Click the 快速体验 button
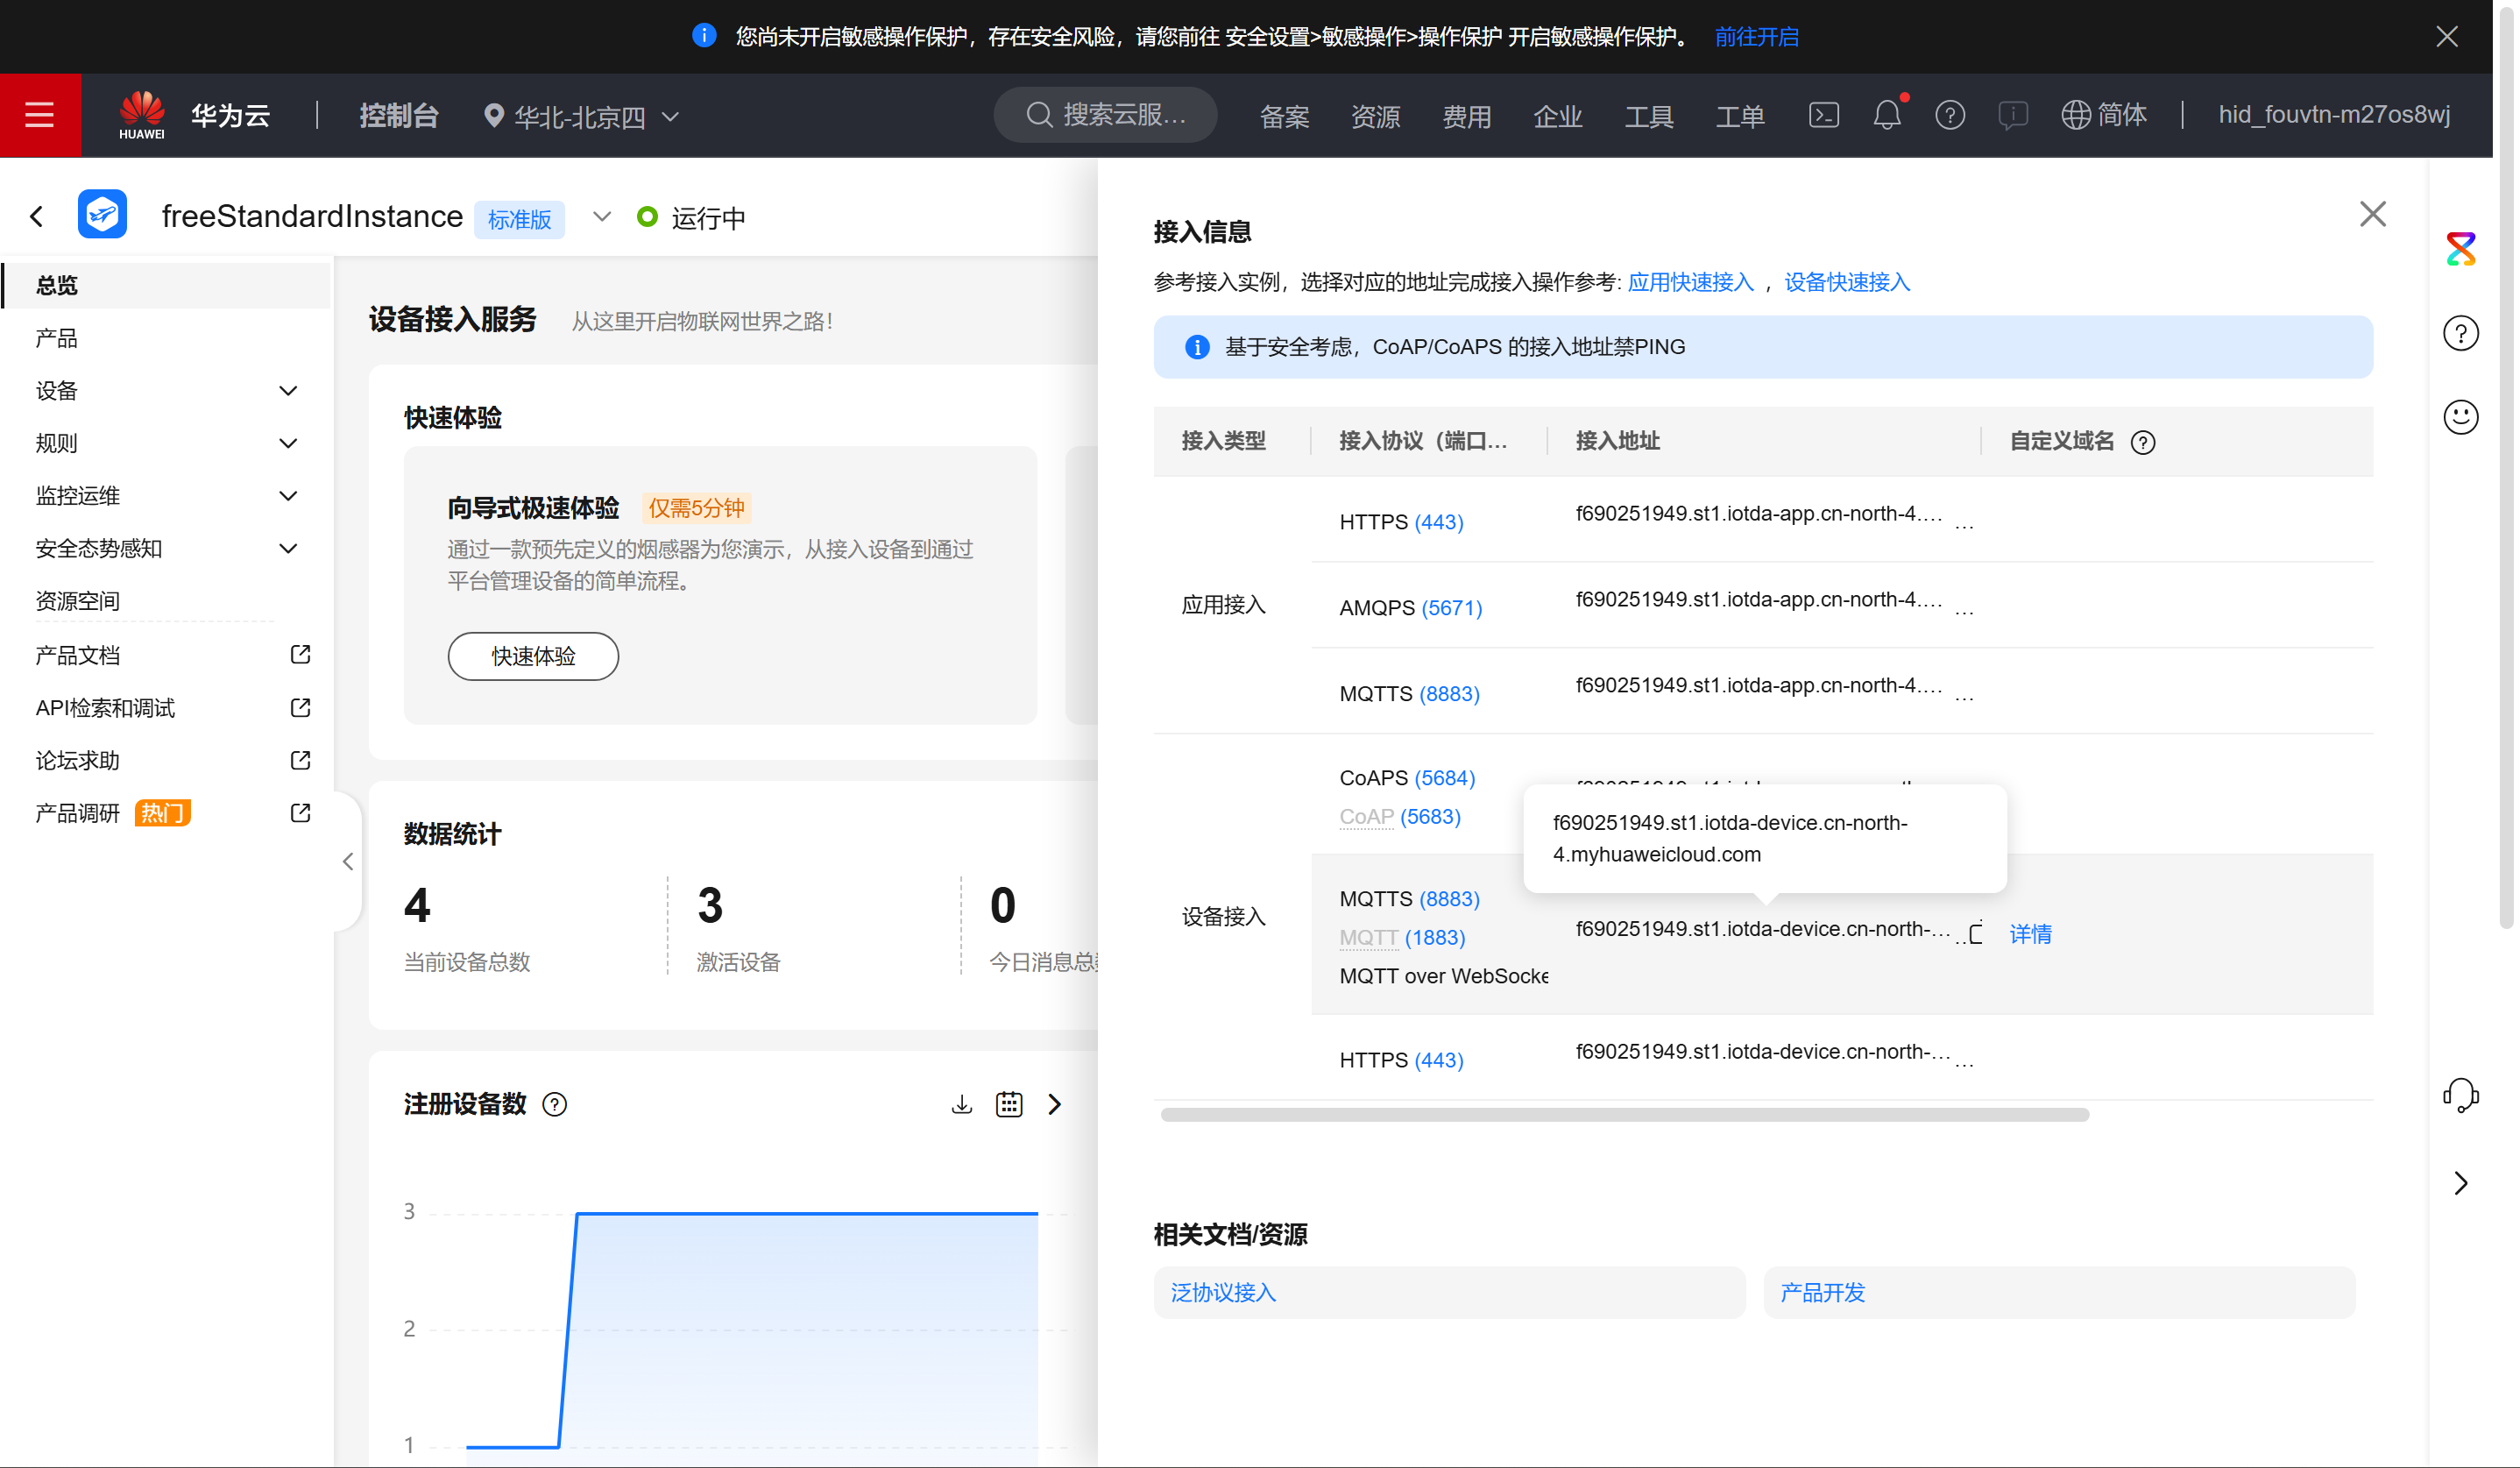The width and height of the screenshot is (2520, 1468). pyautogui.click(x=533, y=656)
